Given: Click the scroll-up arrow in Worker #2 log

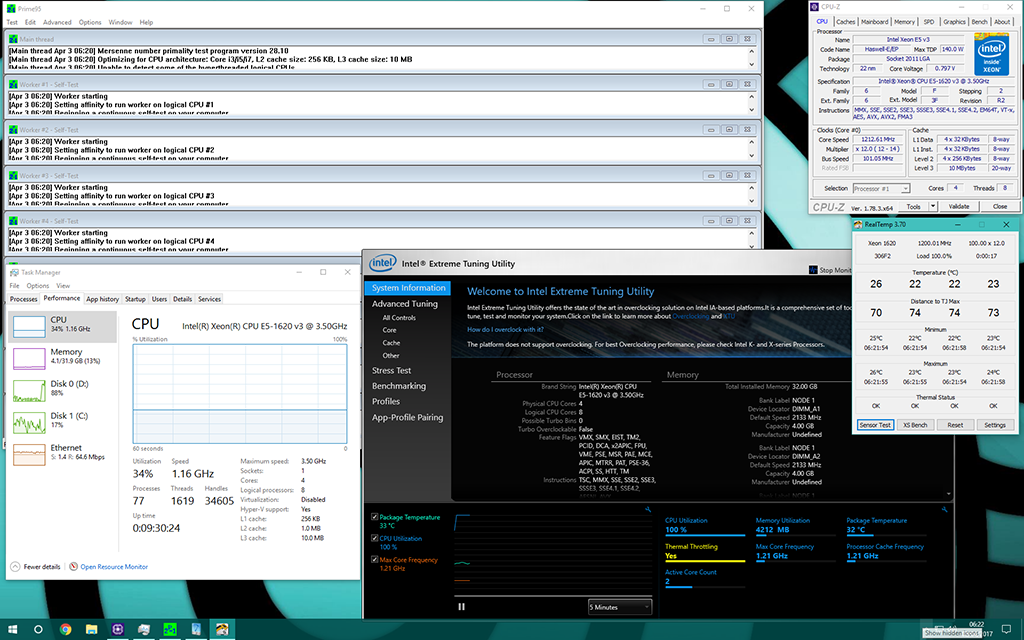Looking at the screenshot, I should [752, 142].
